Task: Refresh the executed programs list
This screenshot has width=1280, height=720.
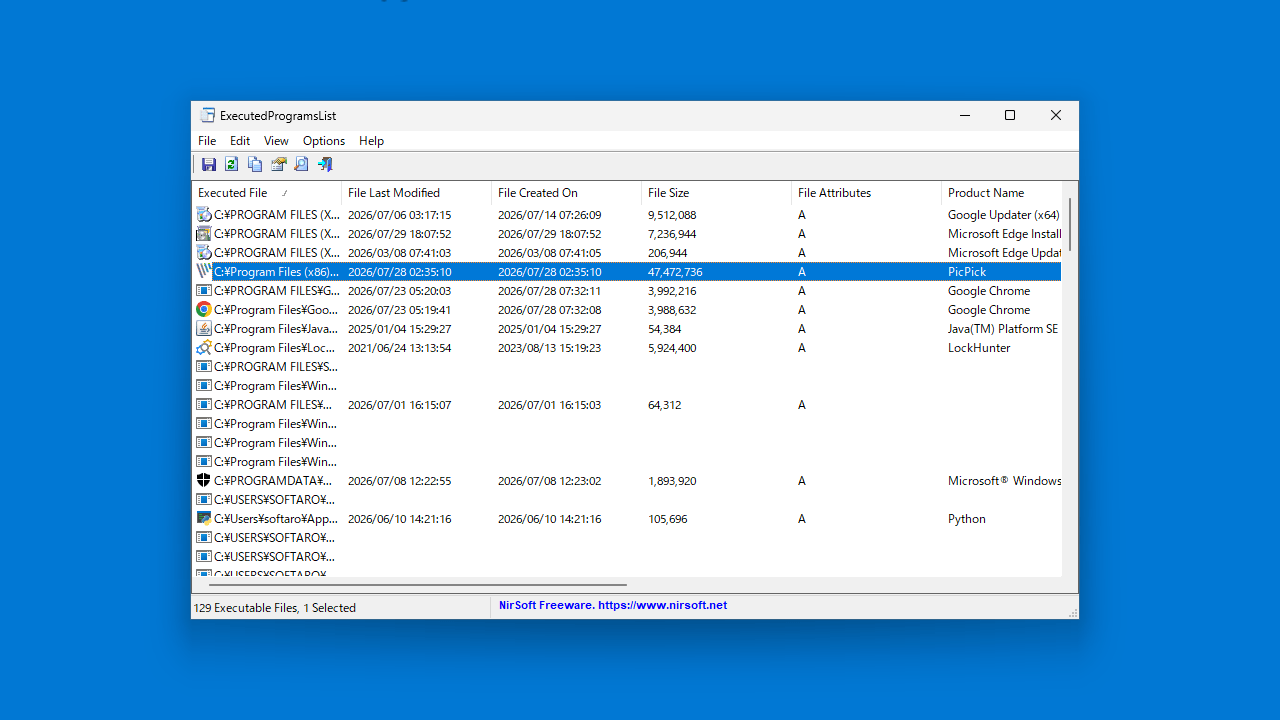Action: click(x=232, y=165)
